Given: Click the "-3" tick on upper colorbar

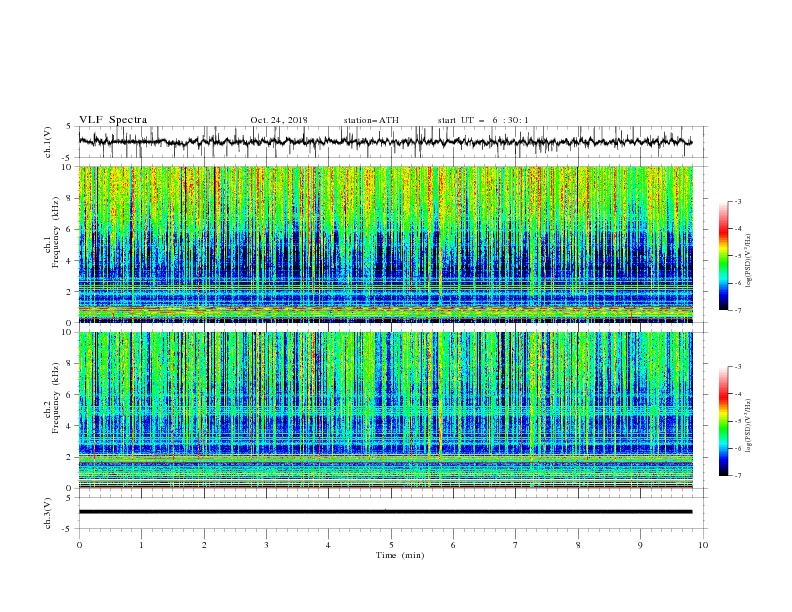Looking at the screenshot, I should point(737,201).
